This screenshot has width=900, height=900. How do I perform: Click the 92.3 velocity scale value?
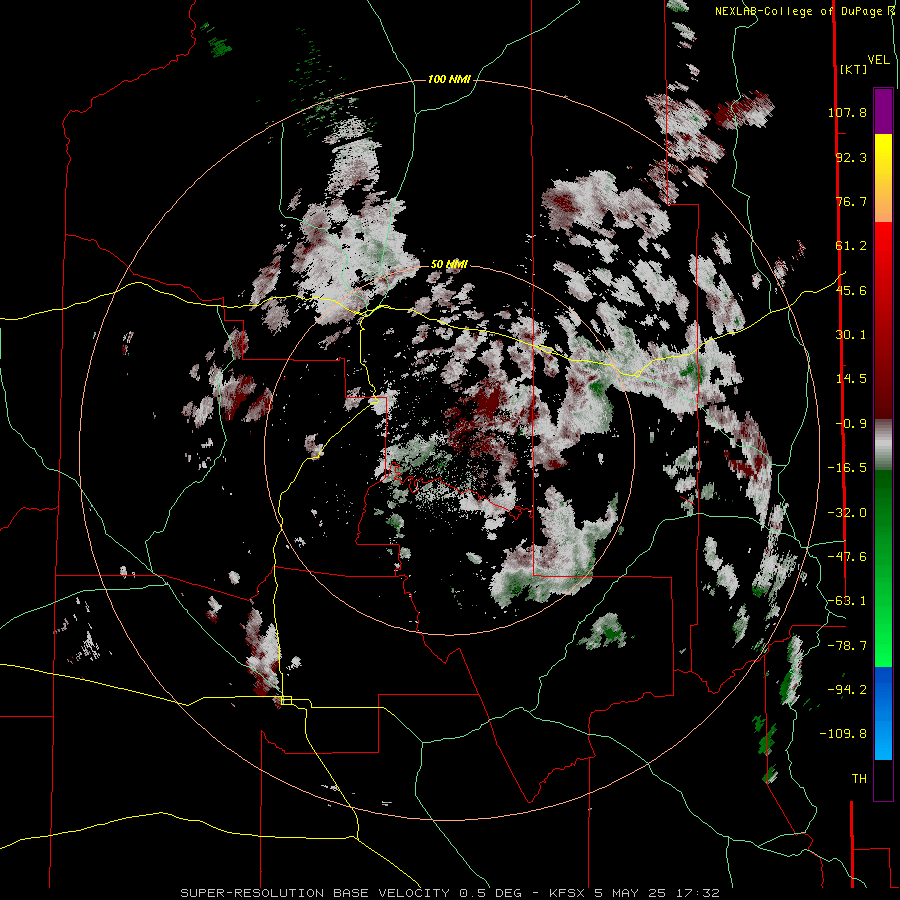(851, 157)
